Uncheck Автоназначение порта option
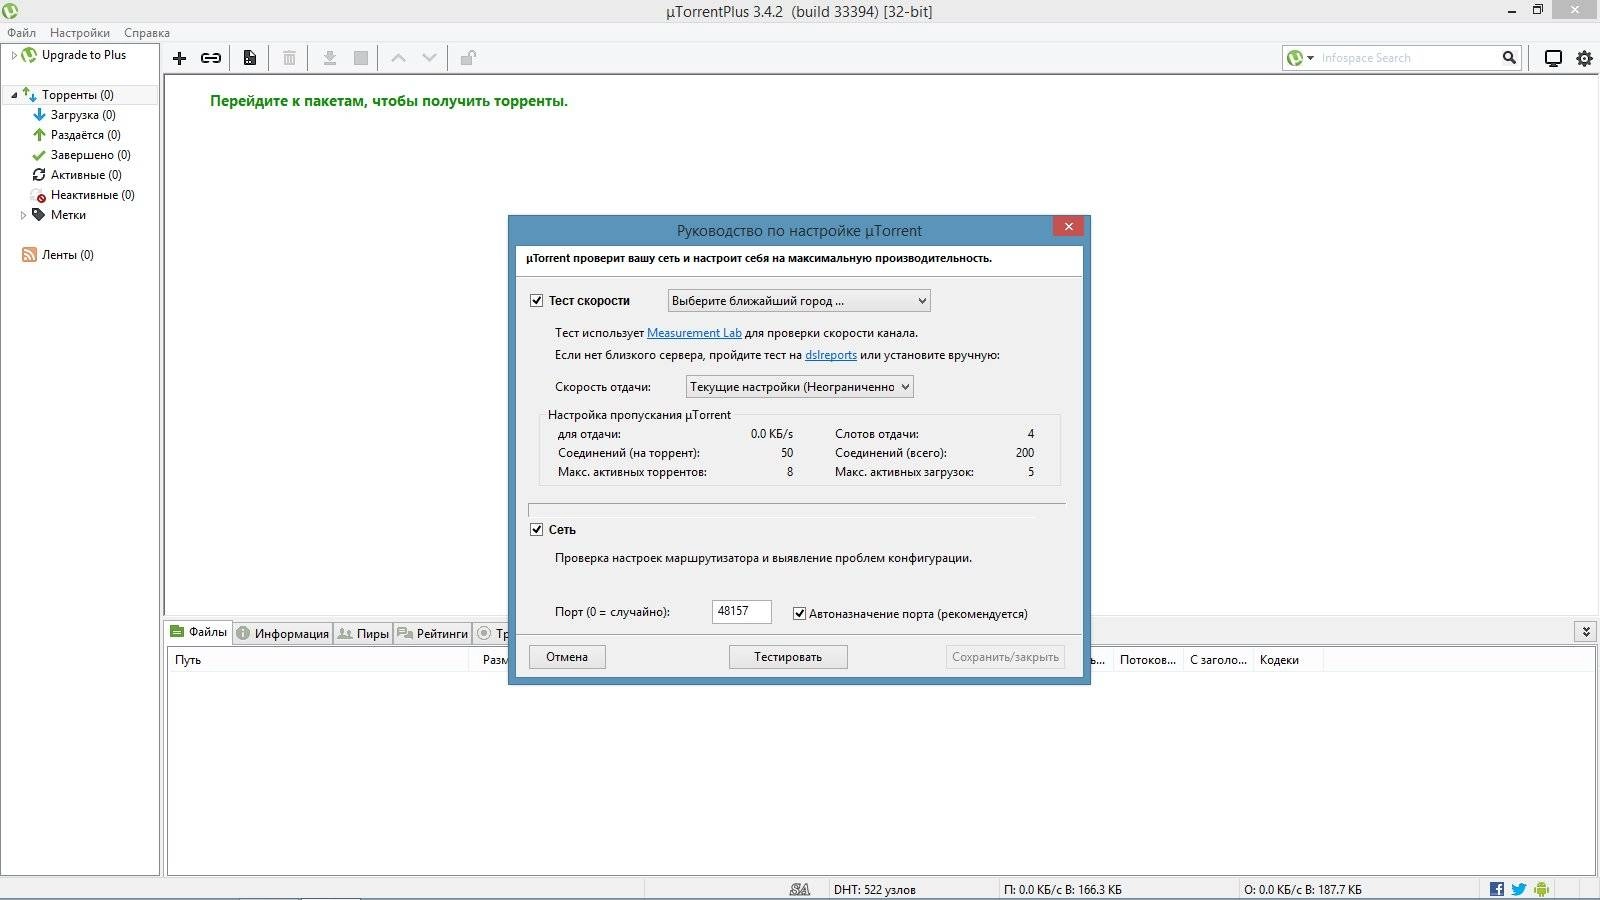This screenshot has width=1600, height=900. pos(797,613)
